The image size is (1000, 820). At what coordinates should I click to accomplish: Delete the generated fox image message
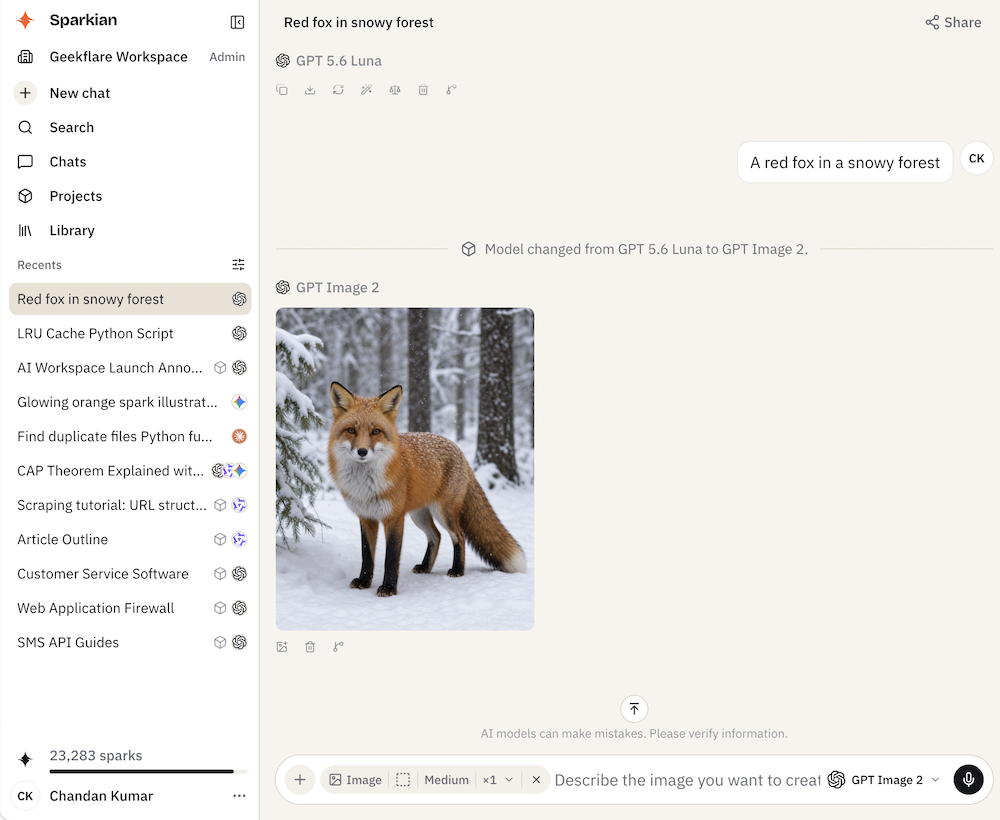(x=310, y=647)
